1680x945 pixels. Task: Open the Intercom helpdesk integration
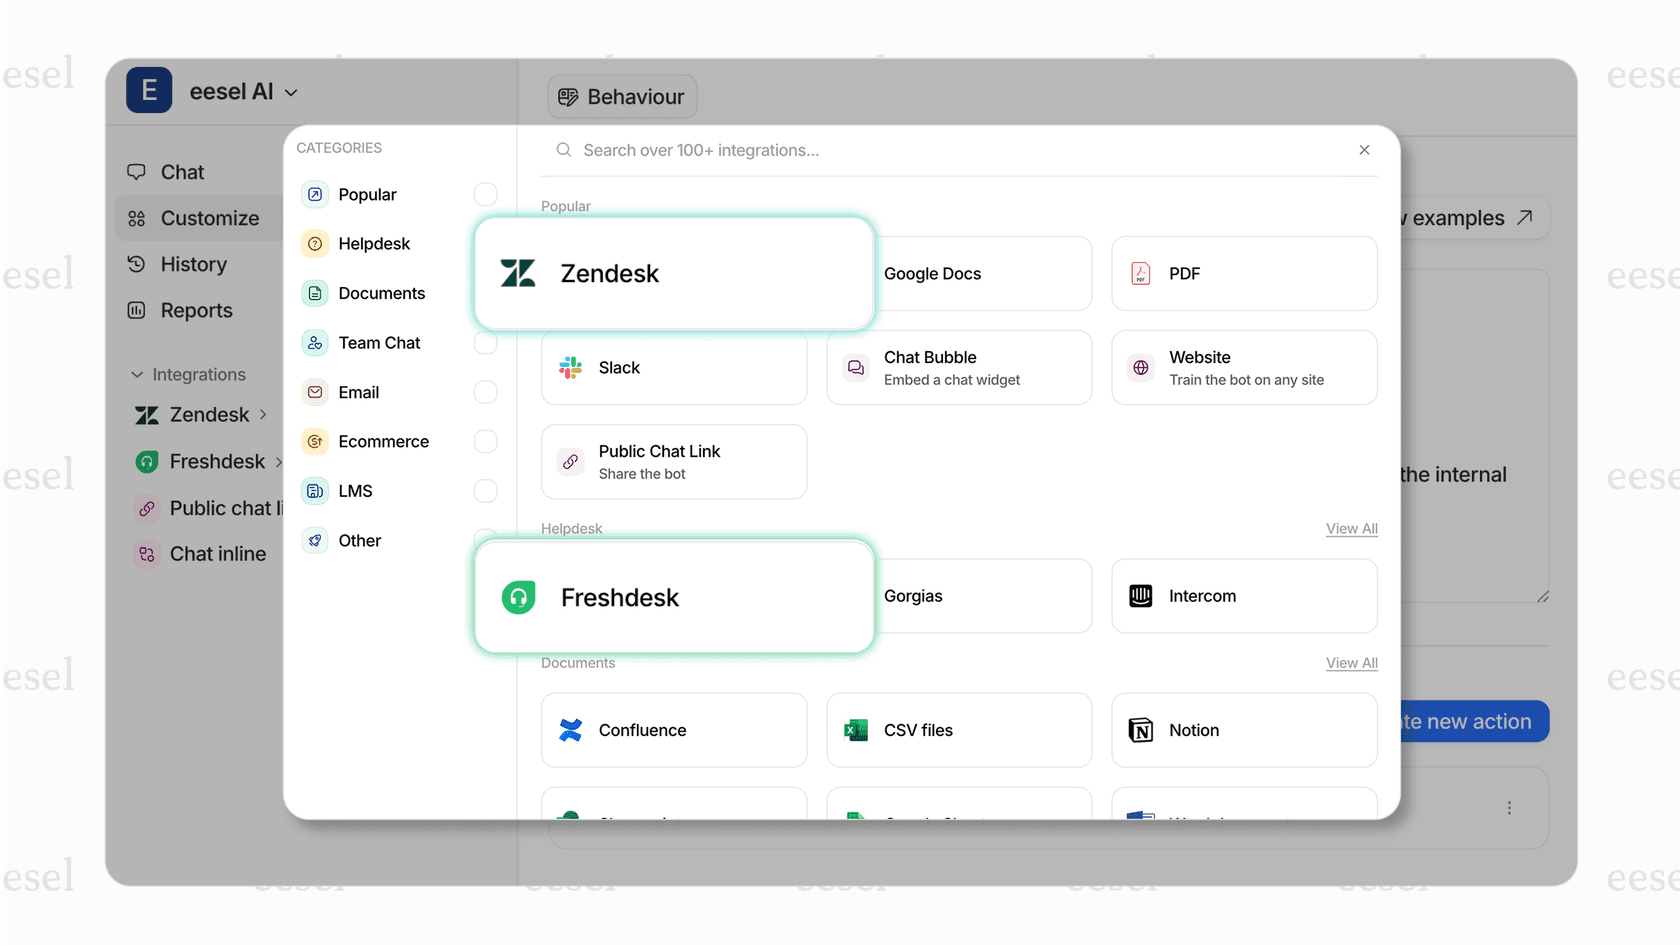point(1243,596)
